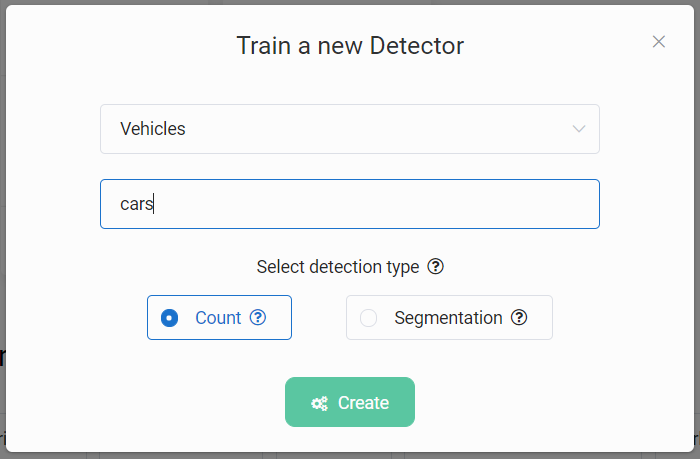
Task: Focus the detector name field containing "cars"
Action: (x=349, y=204)
